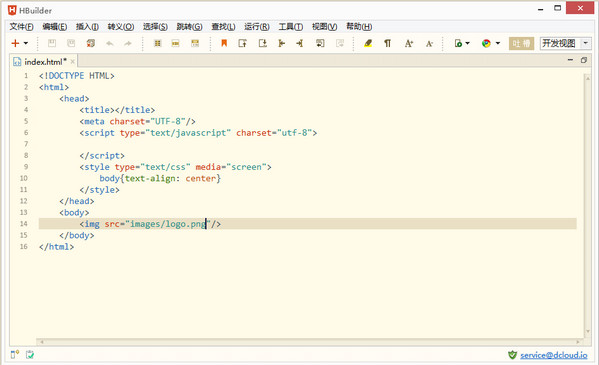Open the 选择(S) menu
The width and height of the screenshot is (599, 365).
[x=155, y=26]
